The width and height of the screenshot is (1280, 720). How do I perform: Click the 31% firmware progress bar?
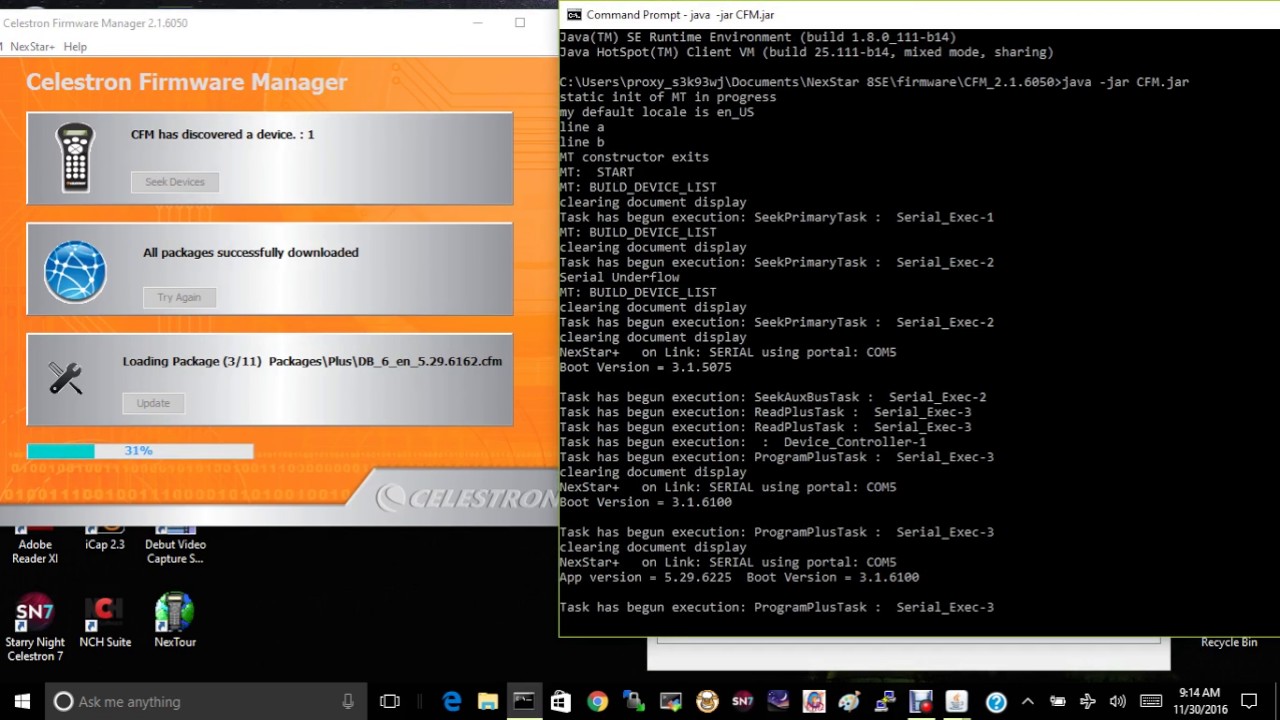tap(140, 452)
